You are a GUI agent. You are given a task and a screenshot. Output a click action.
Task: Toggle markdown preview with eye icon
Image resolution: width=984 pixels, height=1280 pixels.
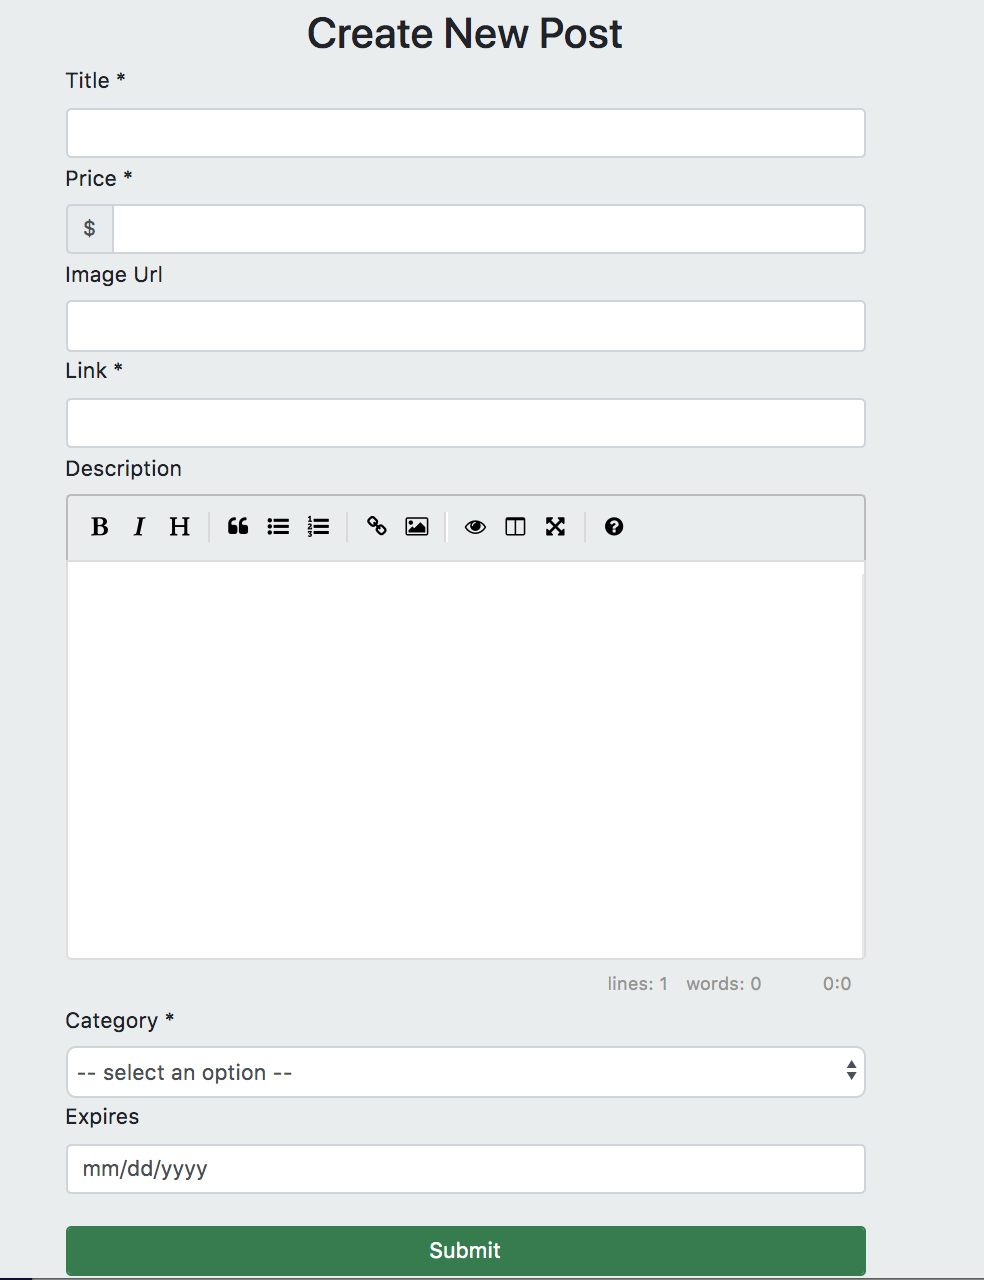[x=475, y=527]
